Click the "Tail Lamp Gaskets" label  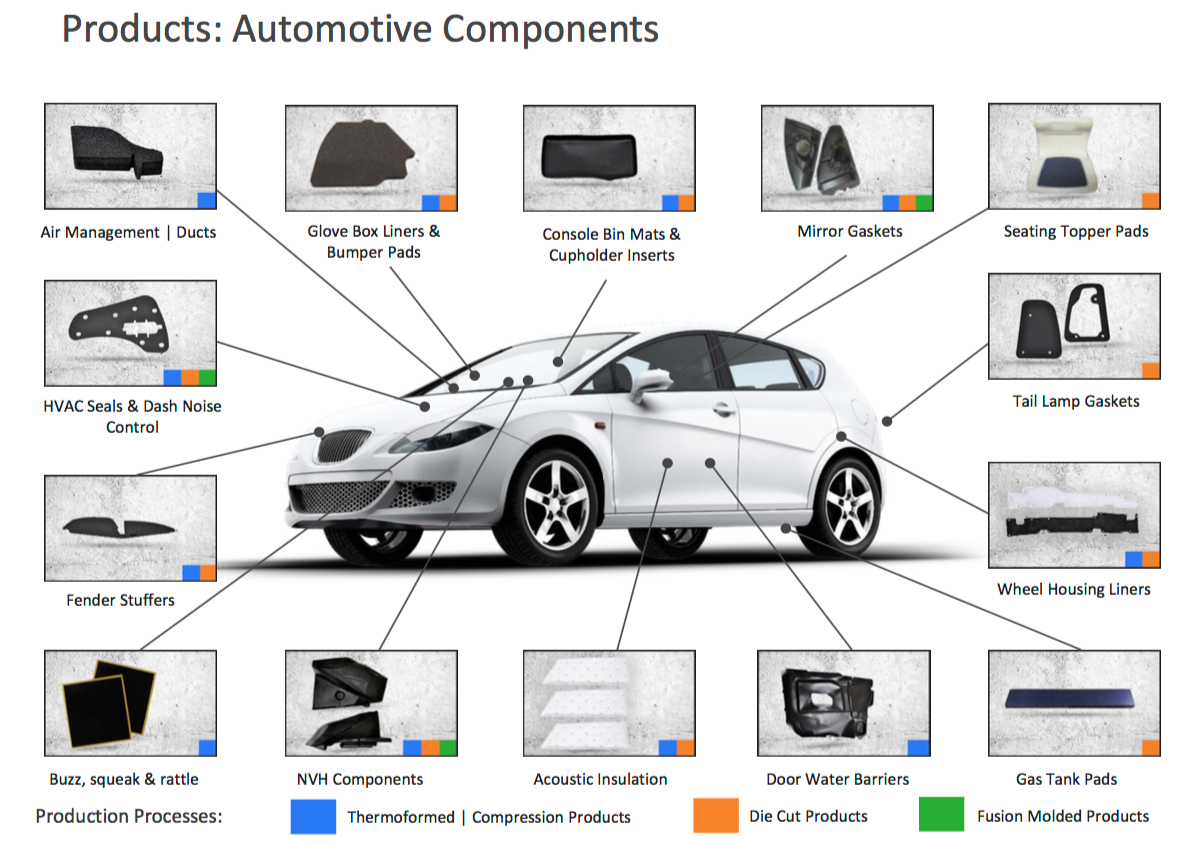1076,401
